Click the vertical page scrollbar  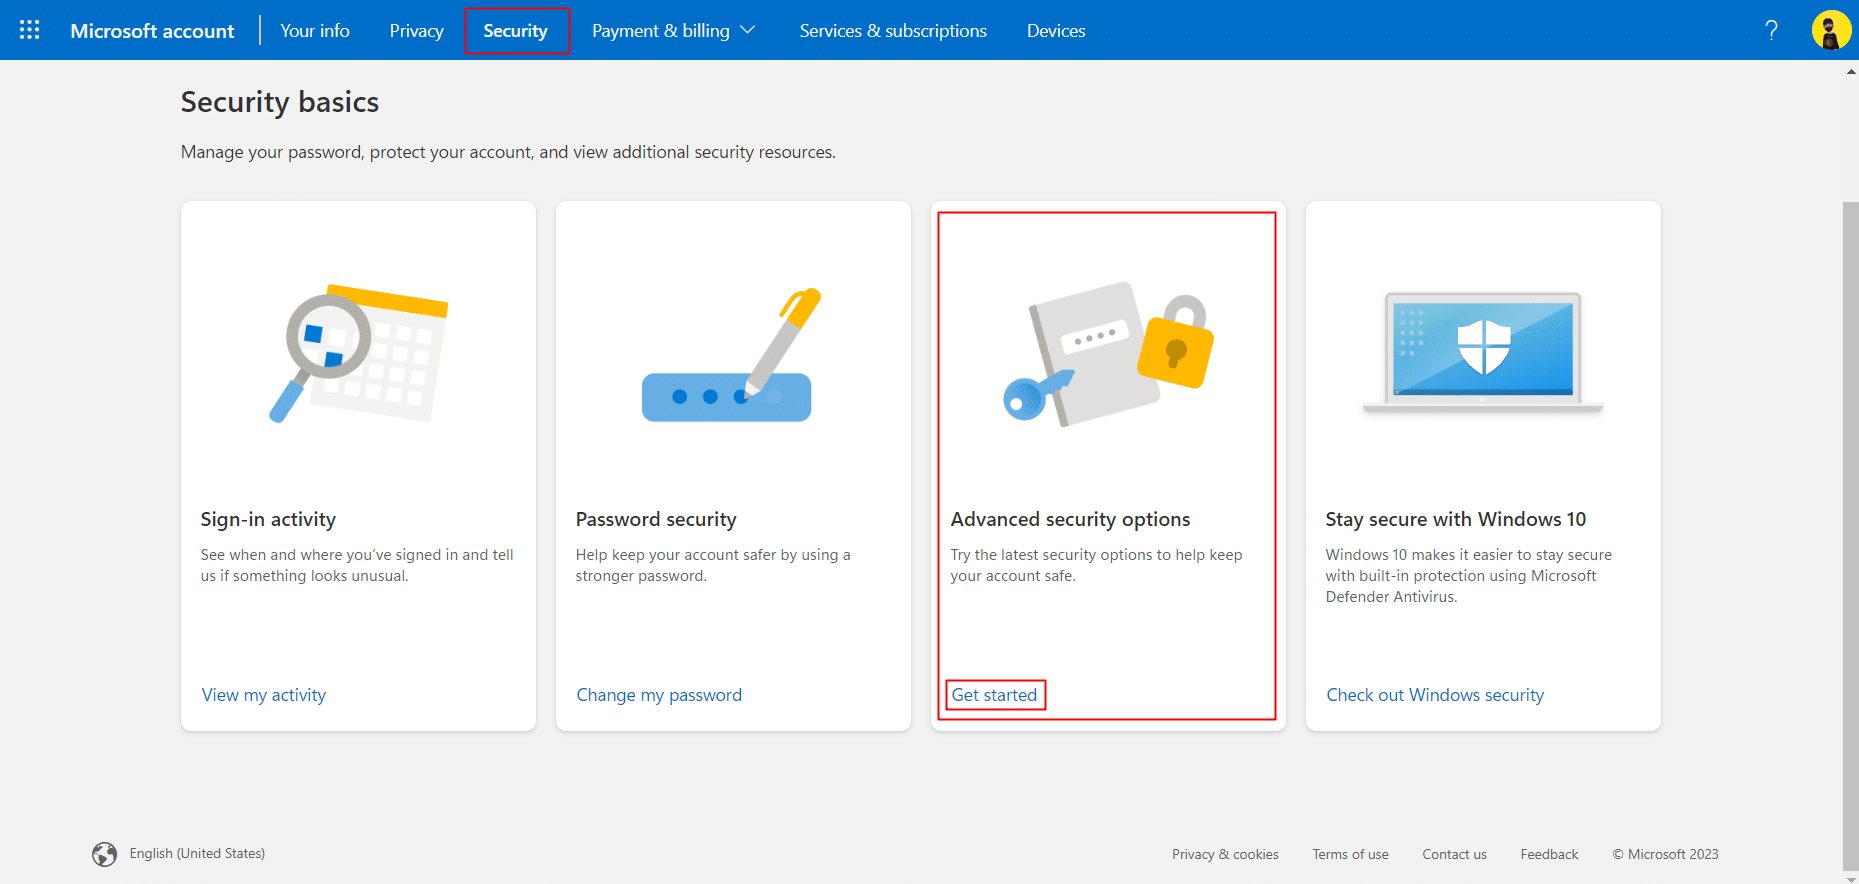[1850, 535]
